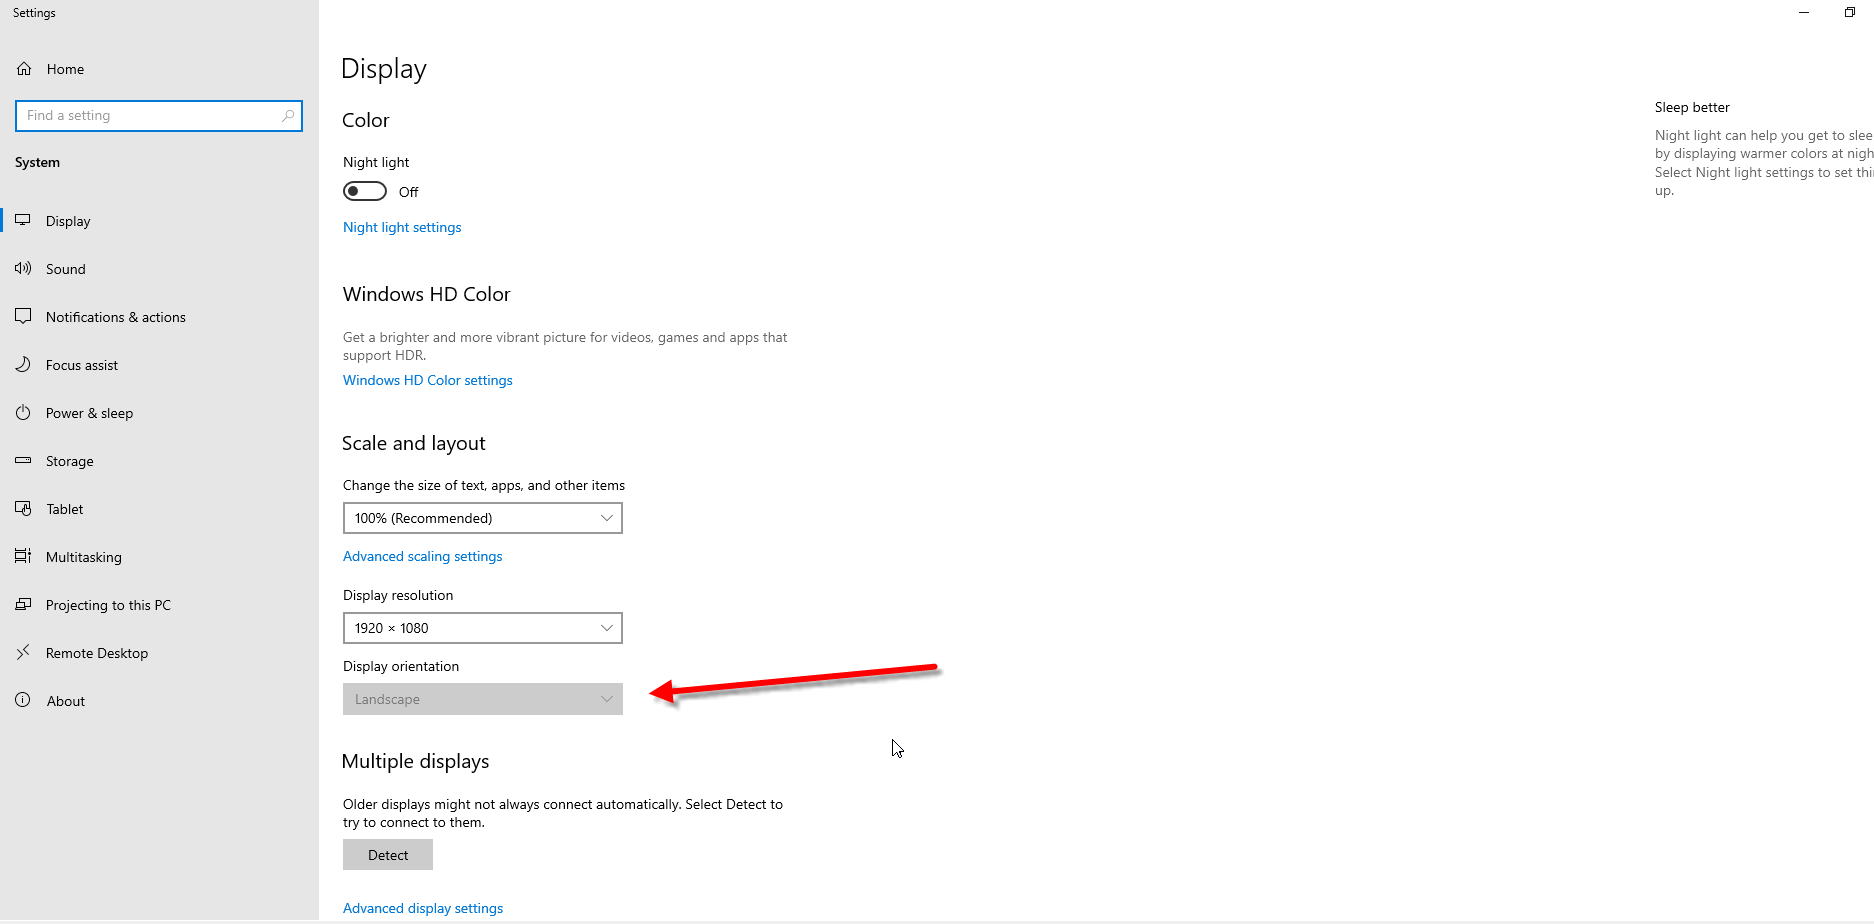
Task: Click the Remote Desktop icon
Action: tap(23, 652)
